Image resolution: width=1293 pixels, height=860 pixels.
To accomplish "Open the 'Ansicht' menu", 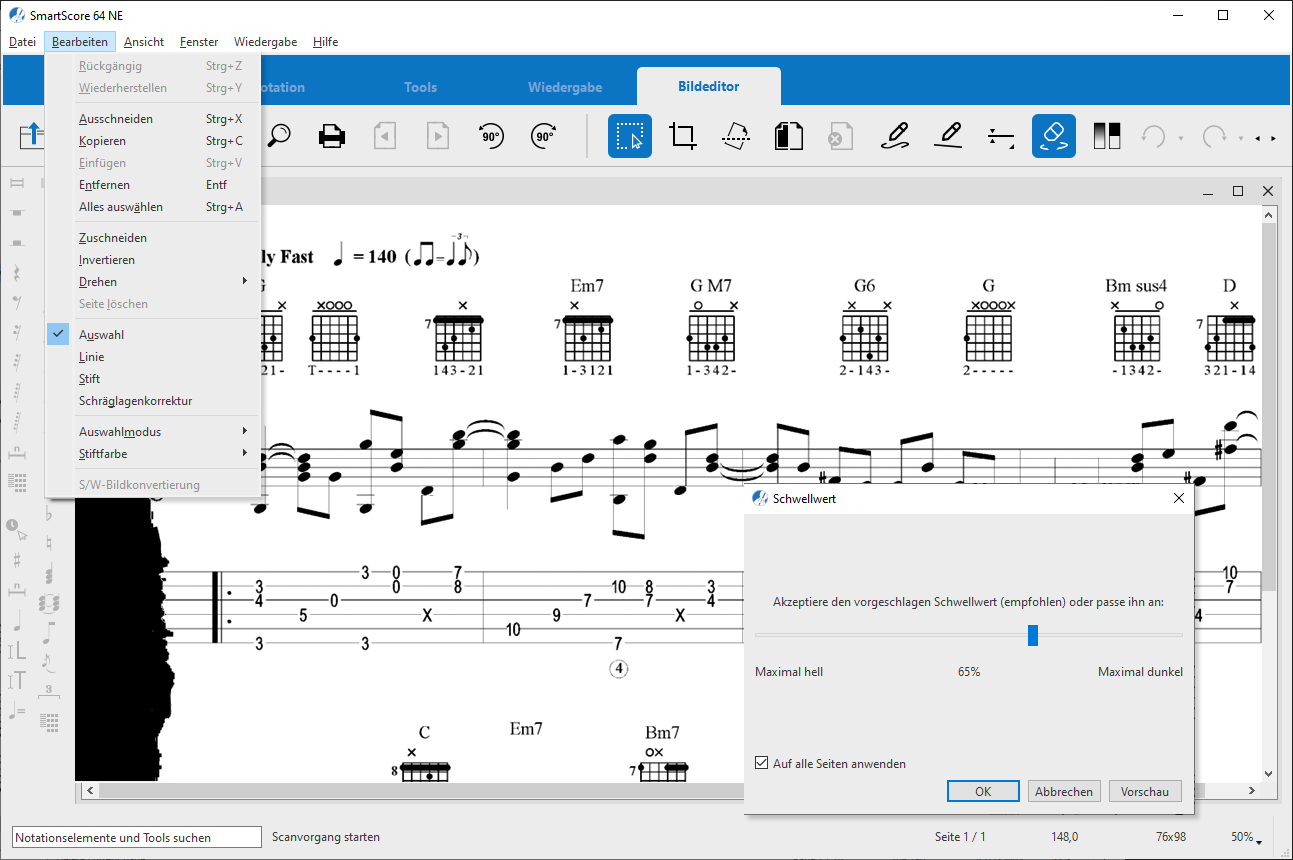I will point(144,42).
